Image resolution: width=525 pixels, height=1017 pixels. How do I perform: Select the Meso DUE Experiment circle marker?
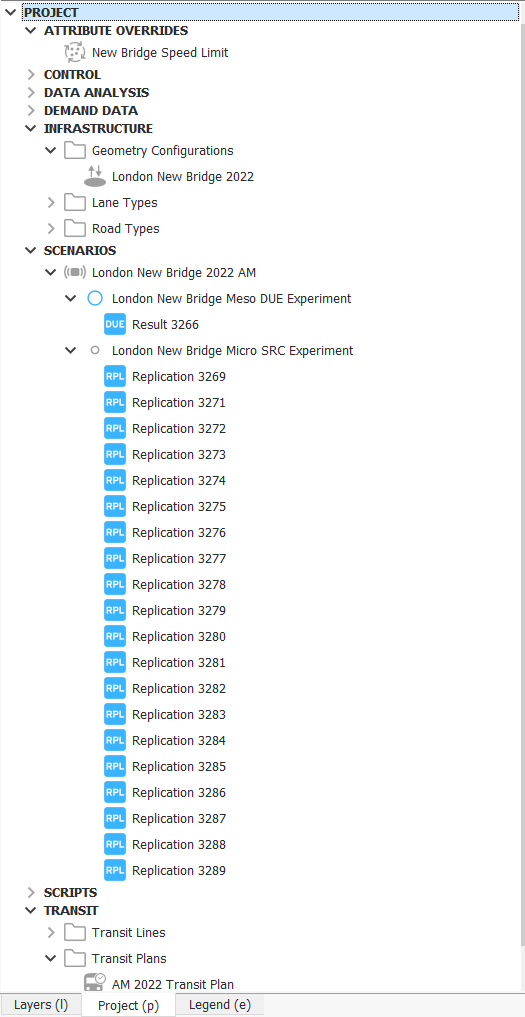pos(95,298)
